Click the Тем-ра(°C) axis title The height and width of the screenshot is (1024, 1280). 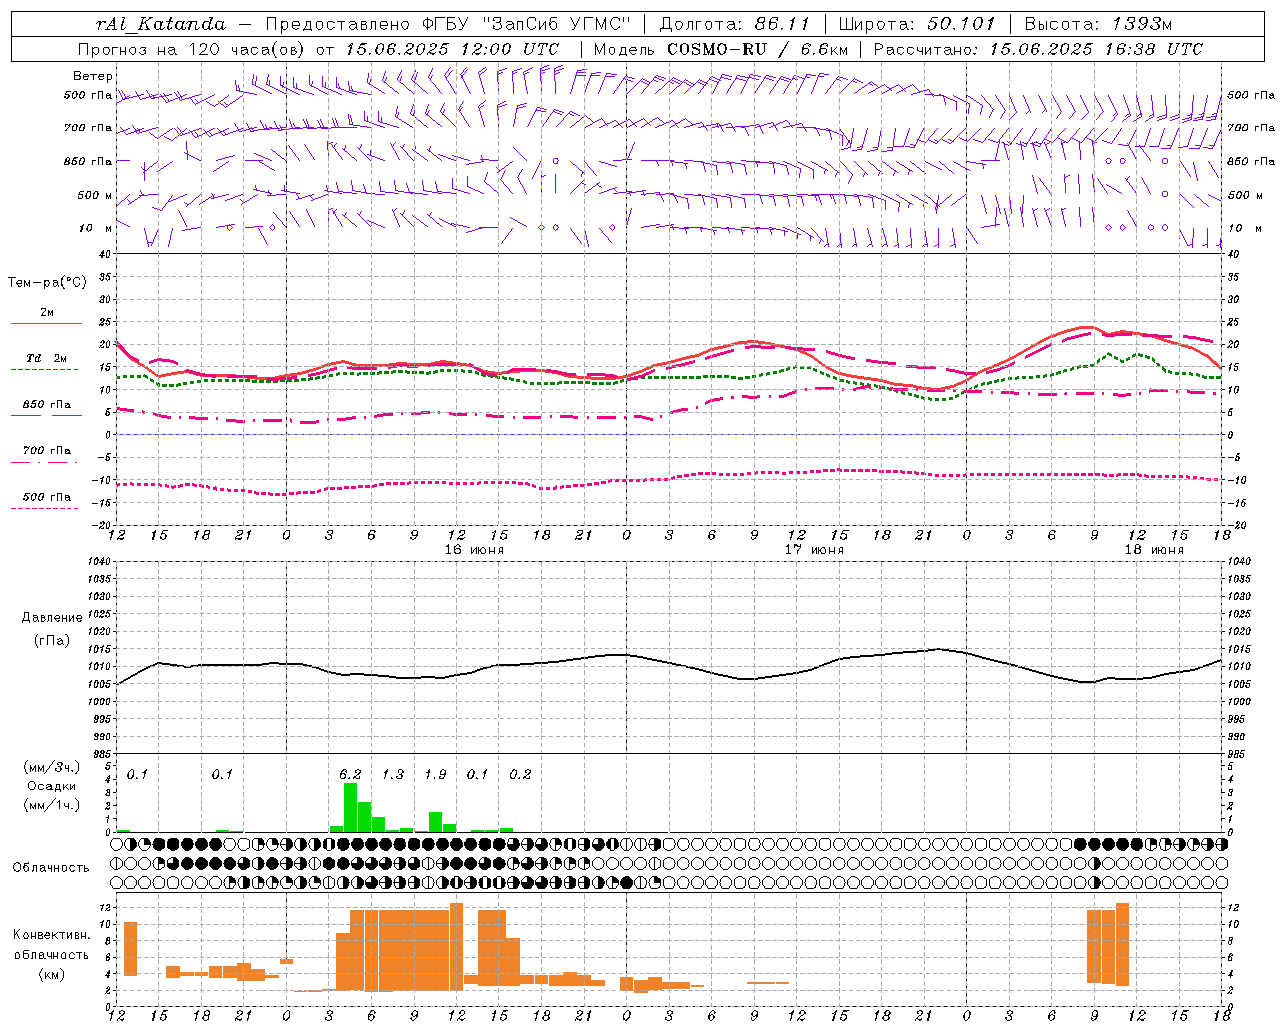pyautogui.click(x=48, y=282)
